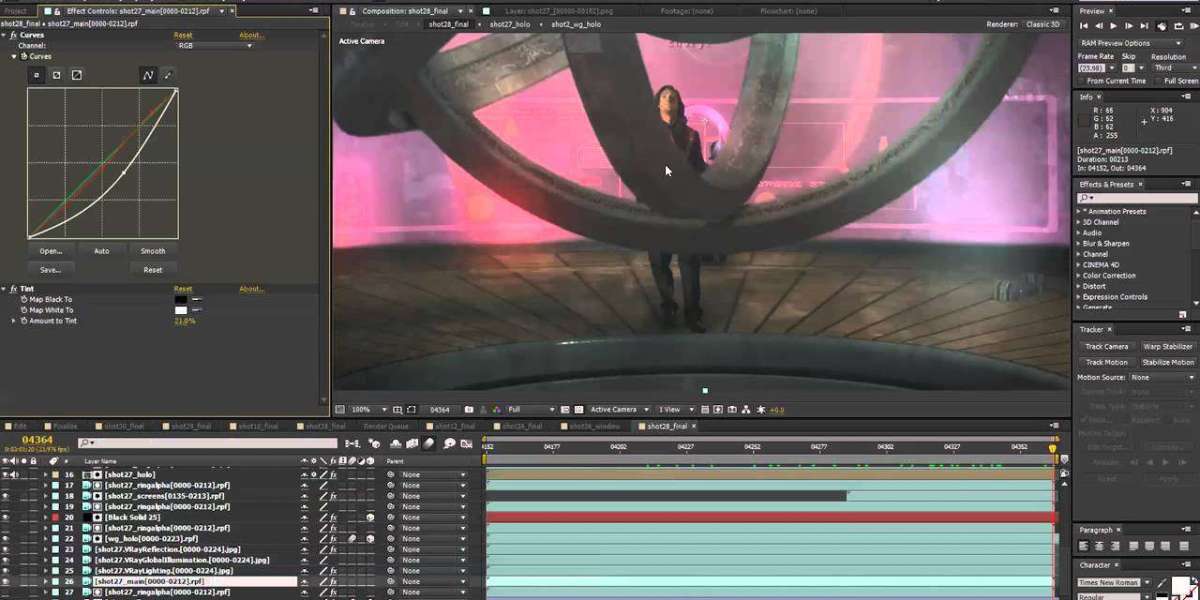Click the Auto button under Curves

[x=101, y=251]
